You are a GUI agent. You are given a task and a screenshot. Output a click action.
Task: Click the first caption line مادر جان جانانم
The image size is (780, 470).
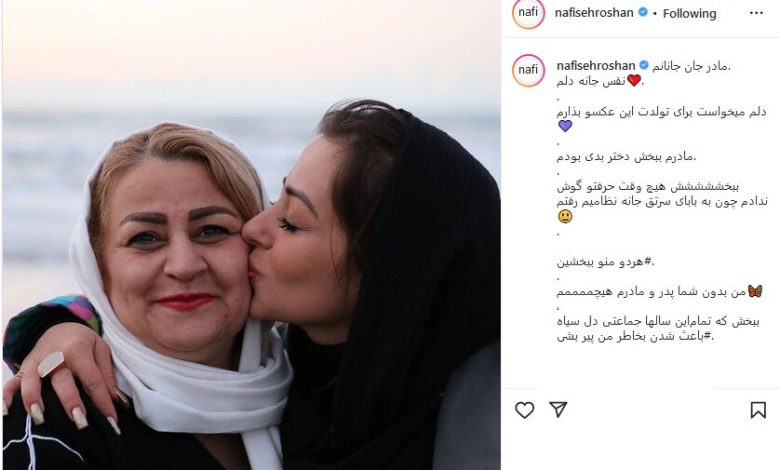691,66
